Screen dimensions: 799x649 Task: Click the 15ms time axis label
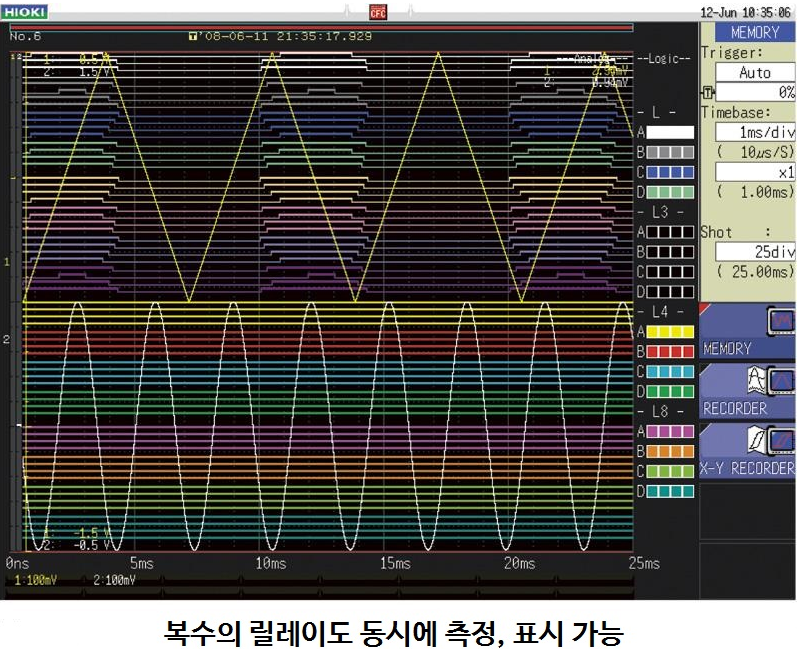[x=395, y=563]
